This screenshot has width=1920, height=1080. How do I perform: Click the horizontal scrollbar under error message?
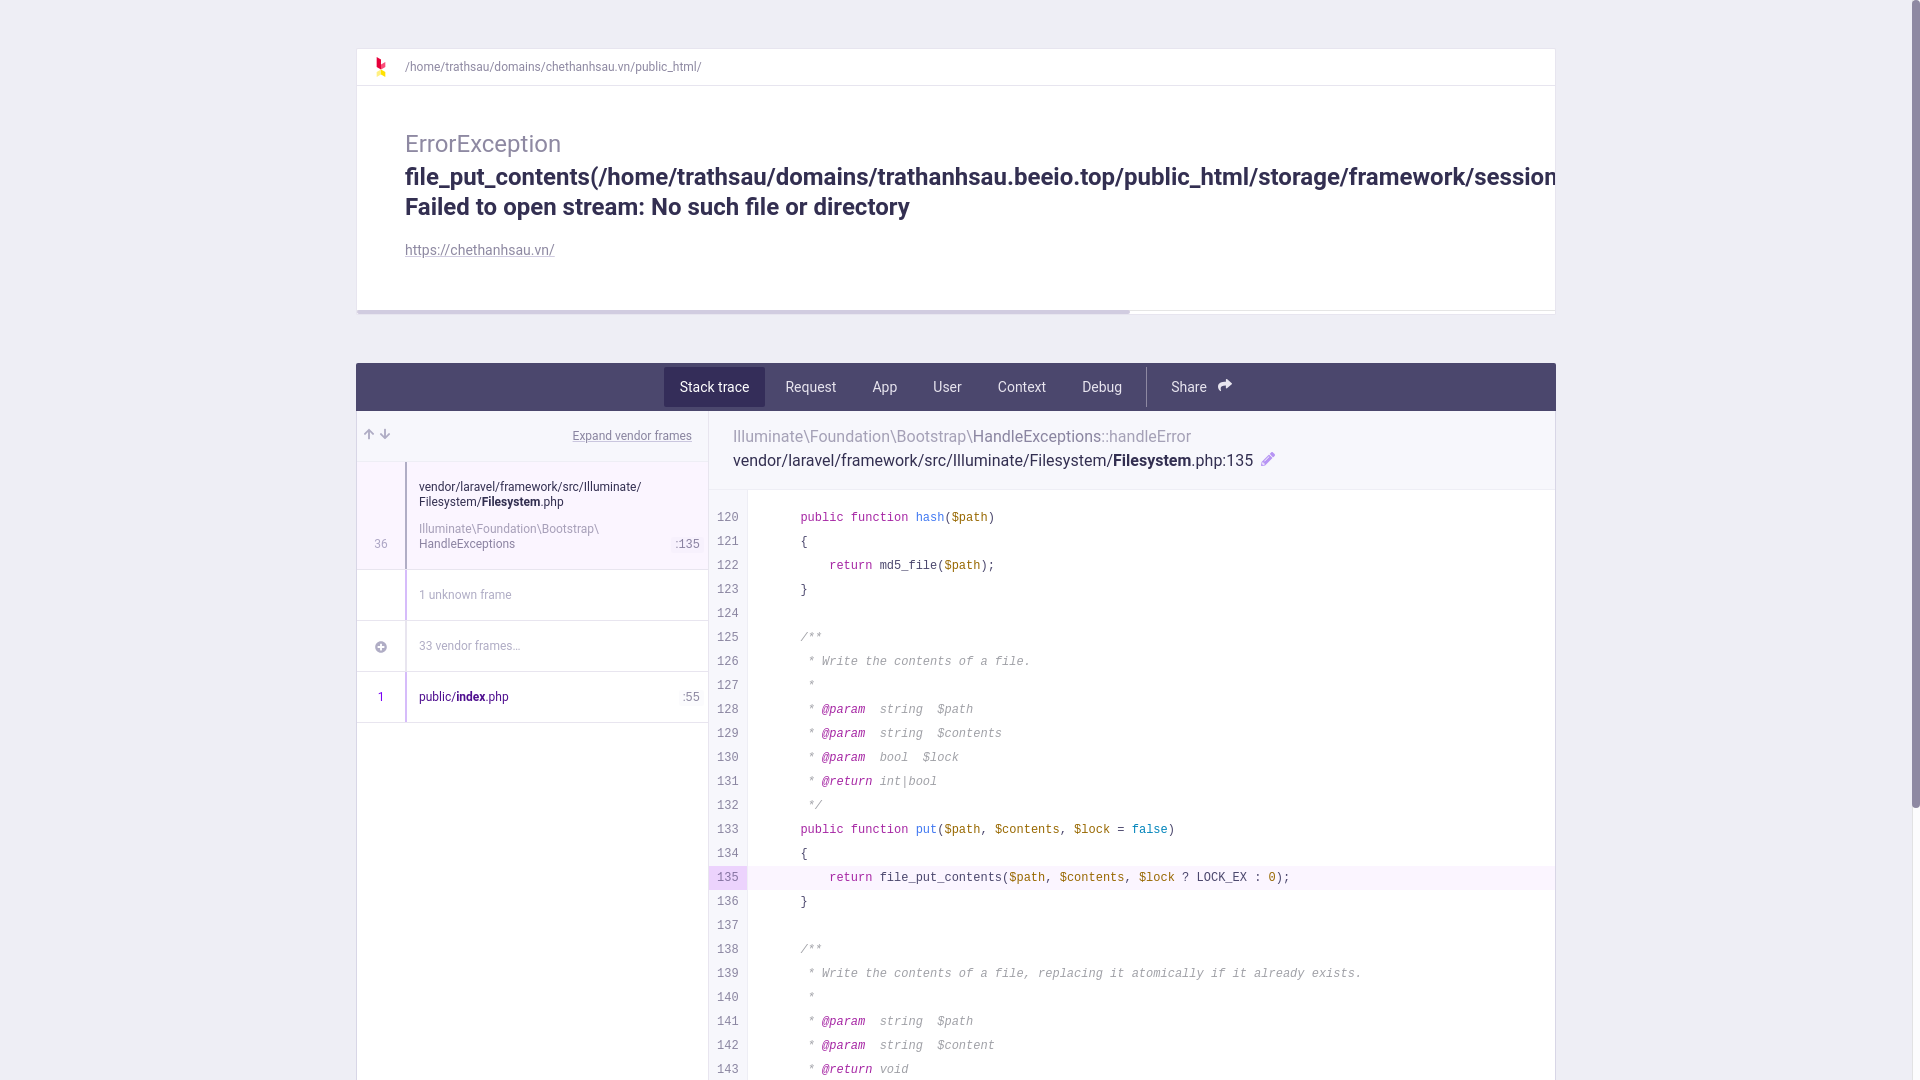coord(743,312)
